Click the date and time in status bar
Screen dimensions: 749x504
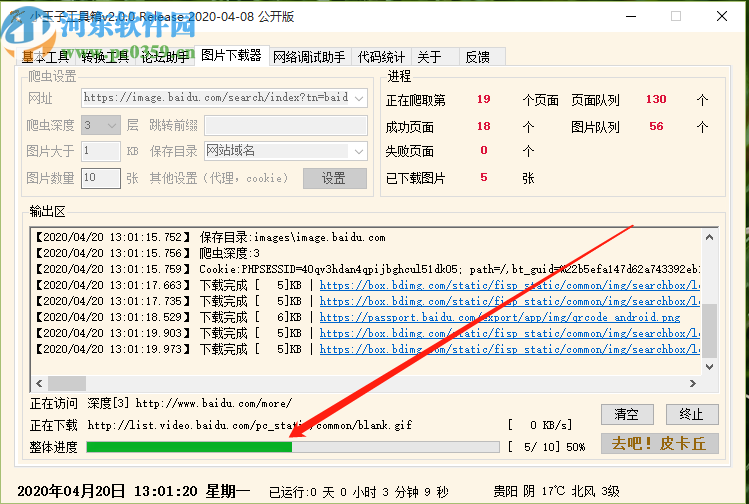[x=134, y=491]
